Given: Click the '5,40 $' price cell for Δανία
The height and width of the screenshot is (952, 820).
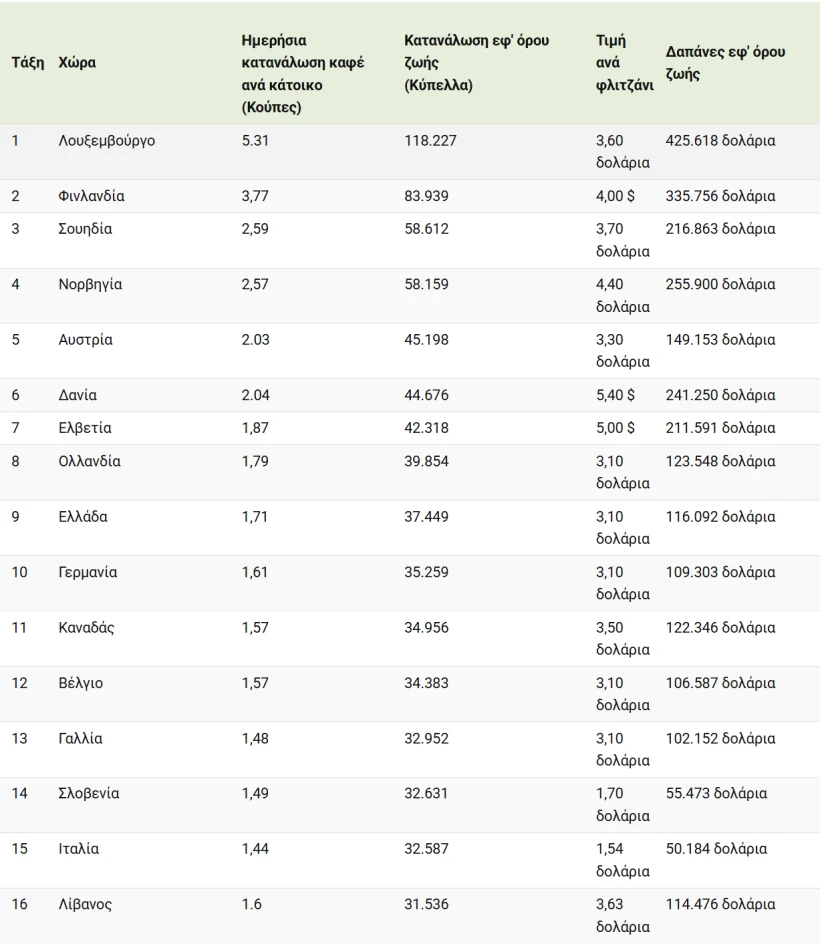Looking at the screenshot, I should pos(615,395).
